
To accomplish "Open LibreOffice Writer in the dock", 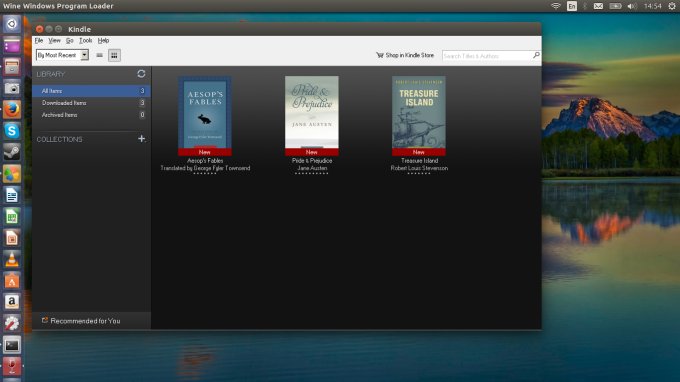I will click(x=12, y=195).
